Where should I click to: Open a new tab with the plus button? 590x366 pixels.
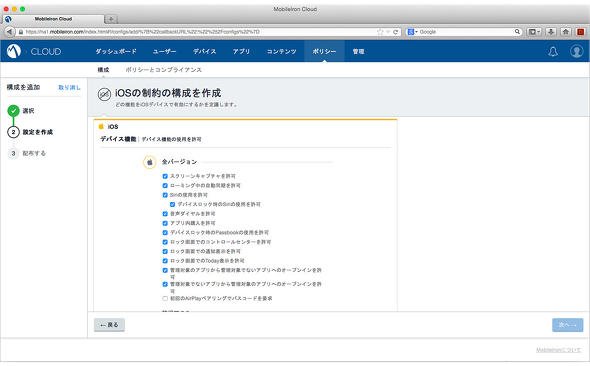[x=111, y=19]
